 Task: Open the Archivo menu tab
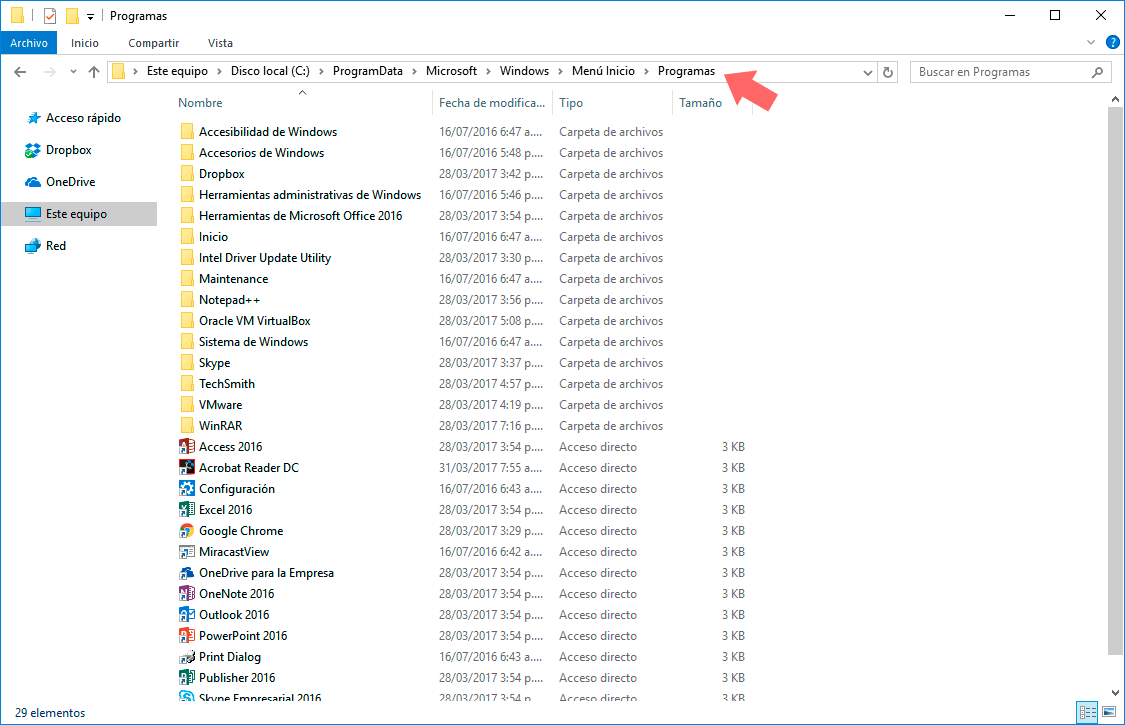point(29,43)
